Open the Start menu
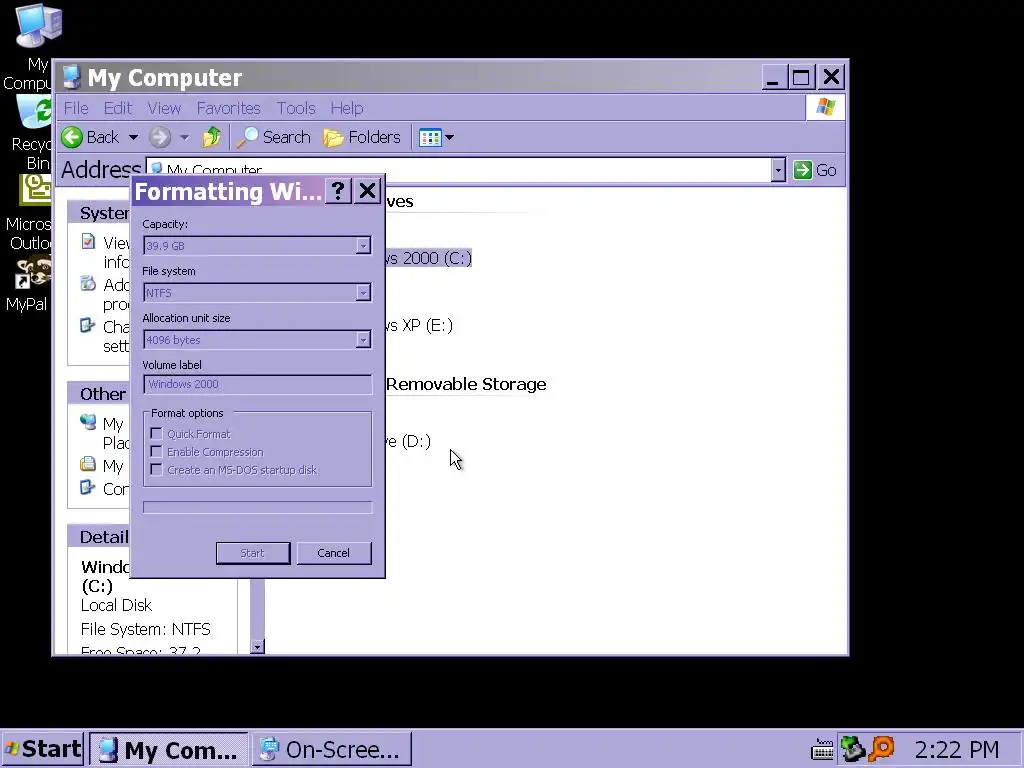This screenshot has width=1024, height=768. (x=43, y=748)
